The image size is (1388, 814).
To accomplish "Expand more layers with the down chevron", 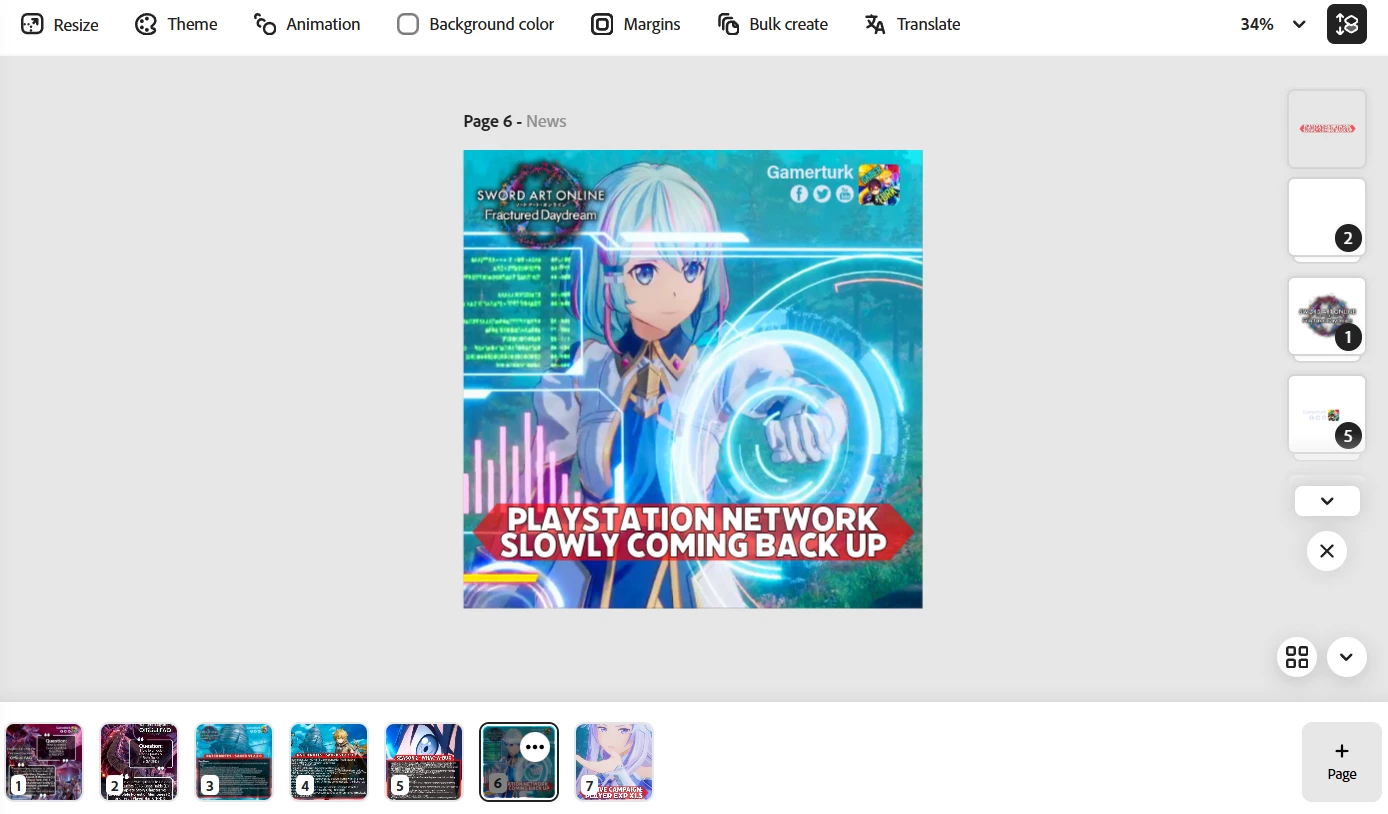I will tap(1327, 501).
